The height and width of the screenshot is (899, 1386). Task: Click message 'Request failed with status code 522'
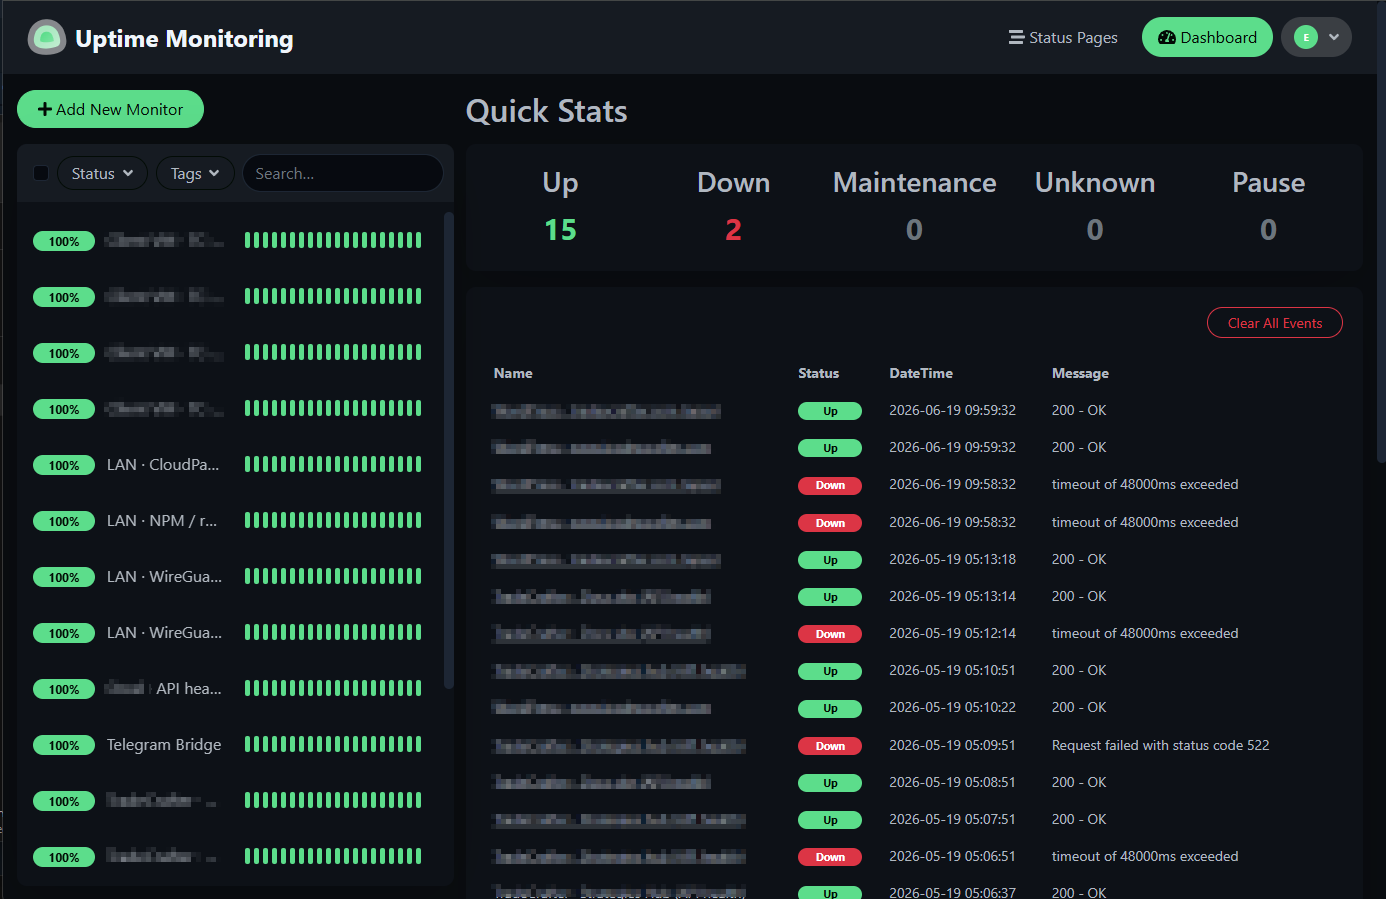click(1160, 745)
